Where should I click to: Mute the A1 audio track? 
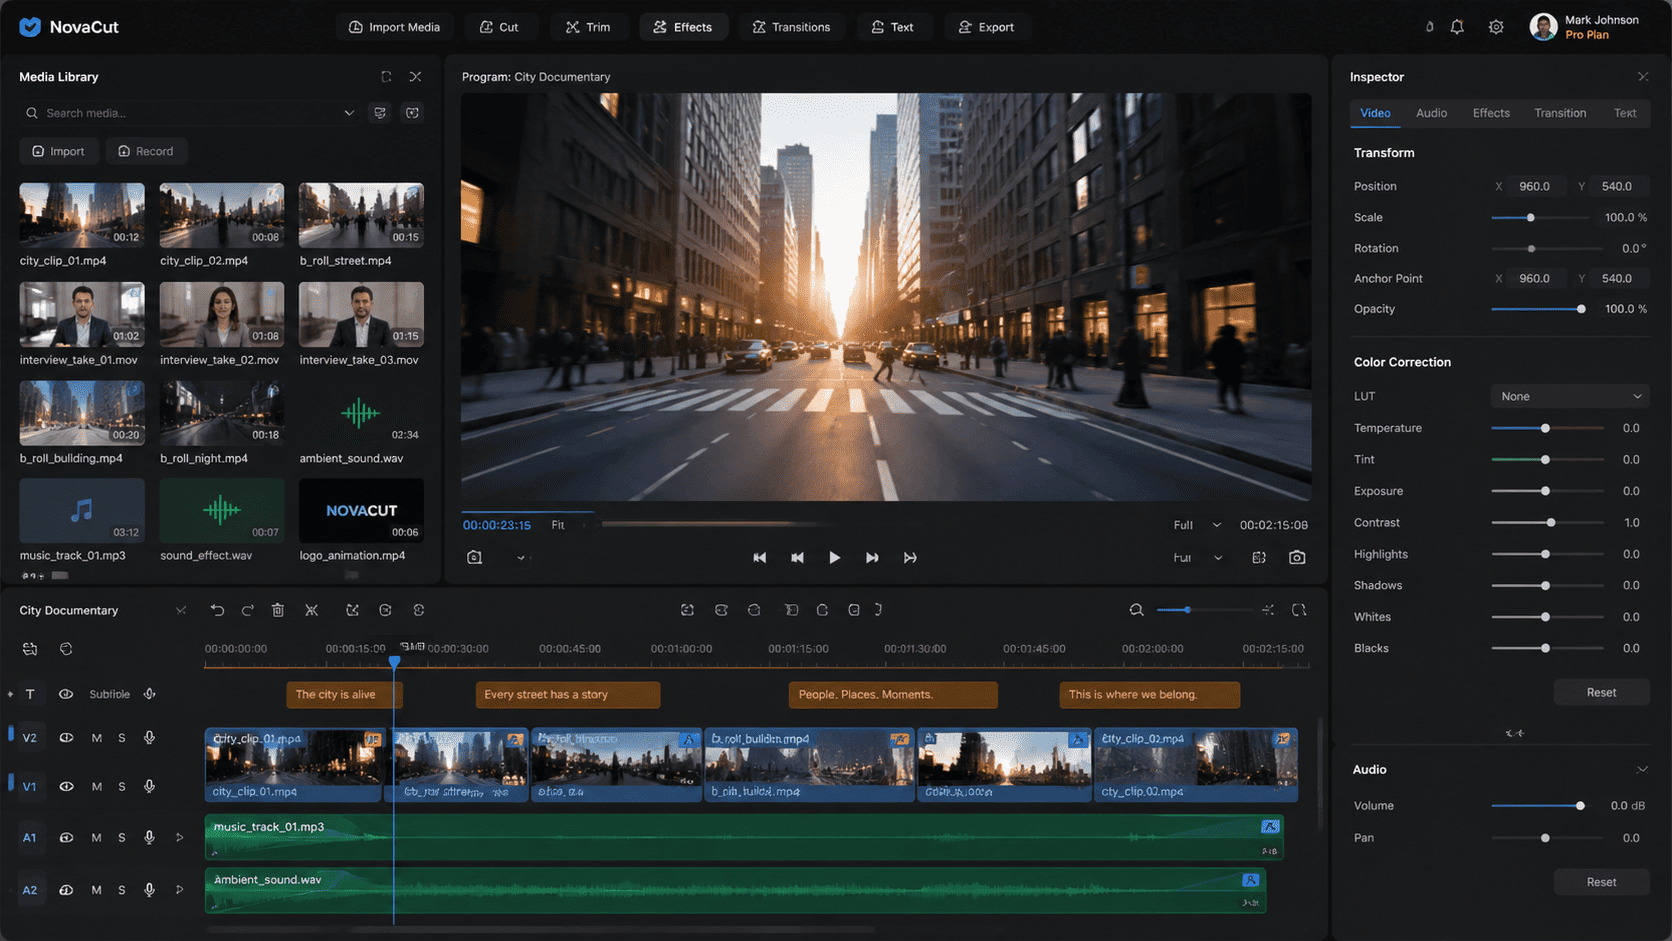[96, 838]
